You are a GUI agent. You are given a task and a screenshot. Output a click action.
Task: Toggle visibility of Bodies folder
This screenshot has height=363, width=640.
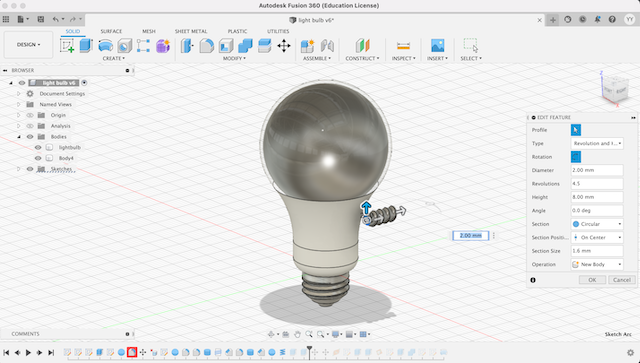pos(30,137)
